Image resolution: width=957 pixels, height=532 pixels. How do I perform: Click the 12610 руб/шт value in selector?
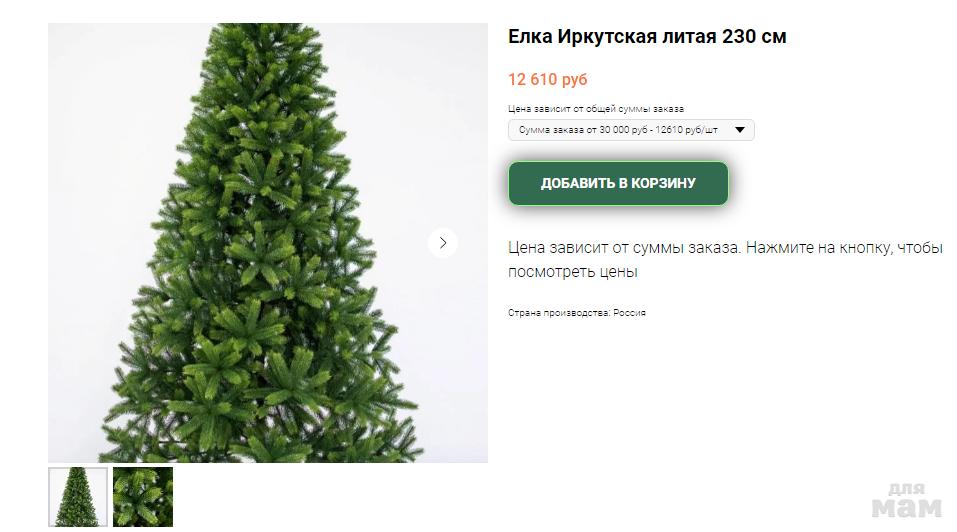click(x=687, y=130)
